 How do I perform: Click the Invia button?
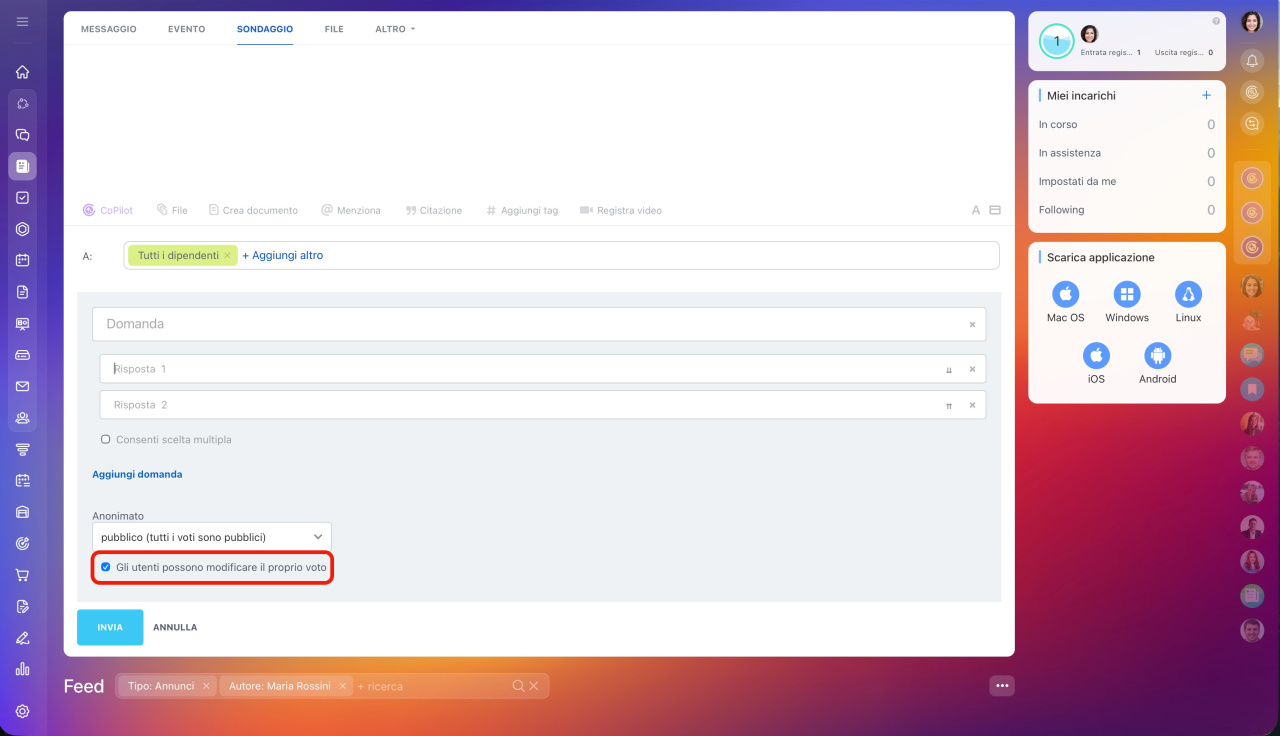(110, 627)
